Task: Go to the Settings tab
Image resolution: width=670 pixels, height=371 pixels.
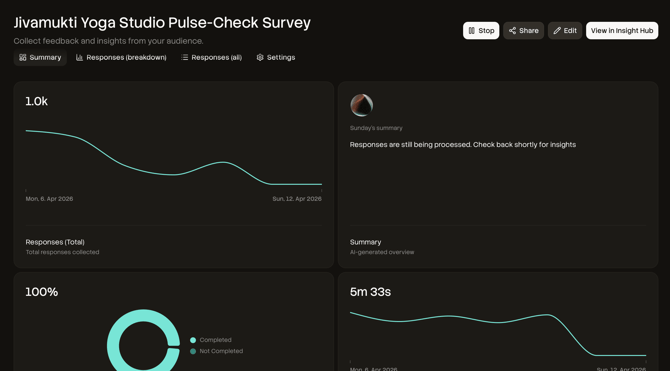Action: tap(276, 57)
